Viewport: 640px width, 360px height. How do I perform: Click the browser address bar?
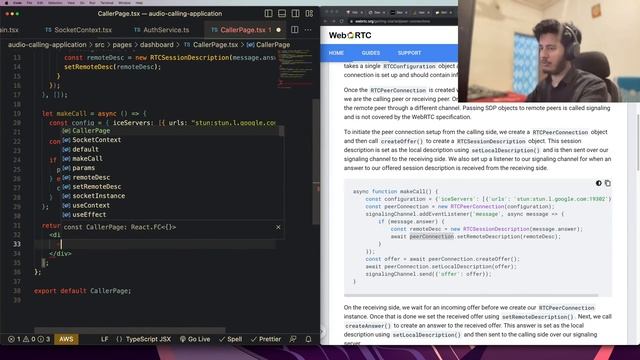(392, 21)
